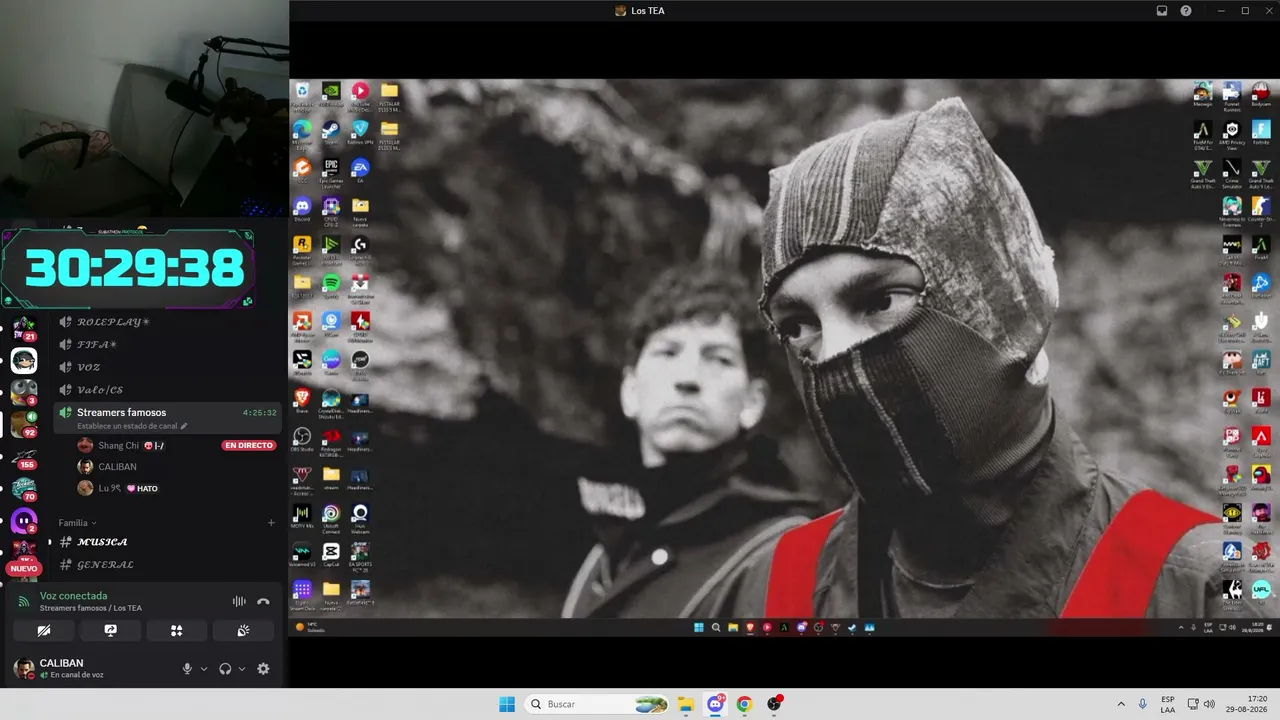The width and height of the screenshot is (1280, 720).
Task: Open the server with badge 3
Action: (24, 393)
